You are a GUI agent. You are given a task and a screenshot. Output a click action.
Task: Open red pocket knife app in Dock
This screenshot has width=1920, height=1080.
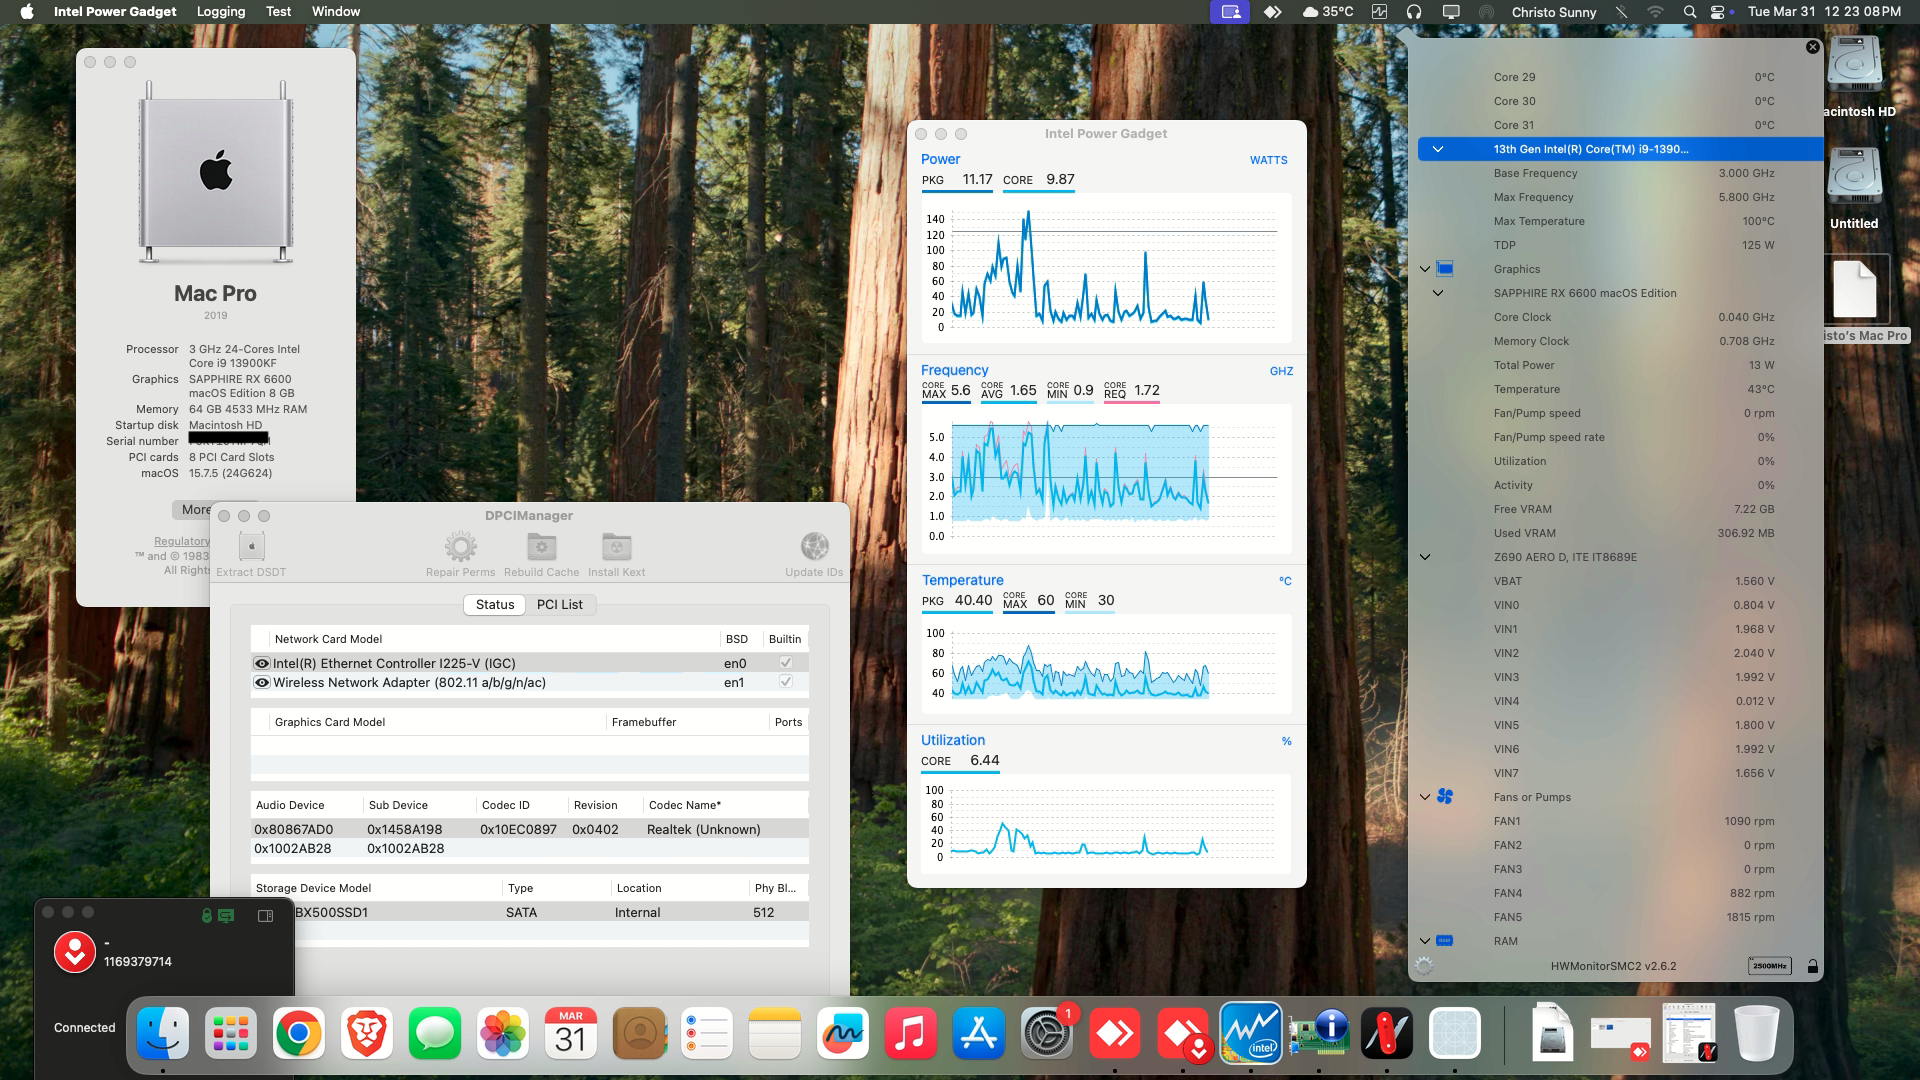pyautogui.click(x=1386, y=1033)
